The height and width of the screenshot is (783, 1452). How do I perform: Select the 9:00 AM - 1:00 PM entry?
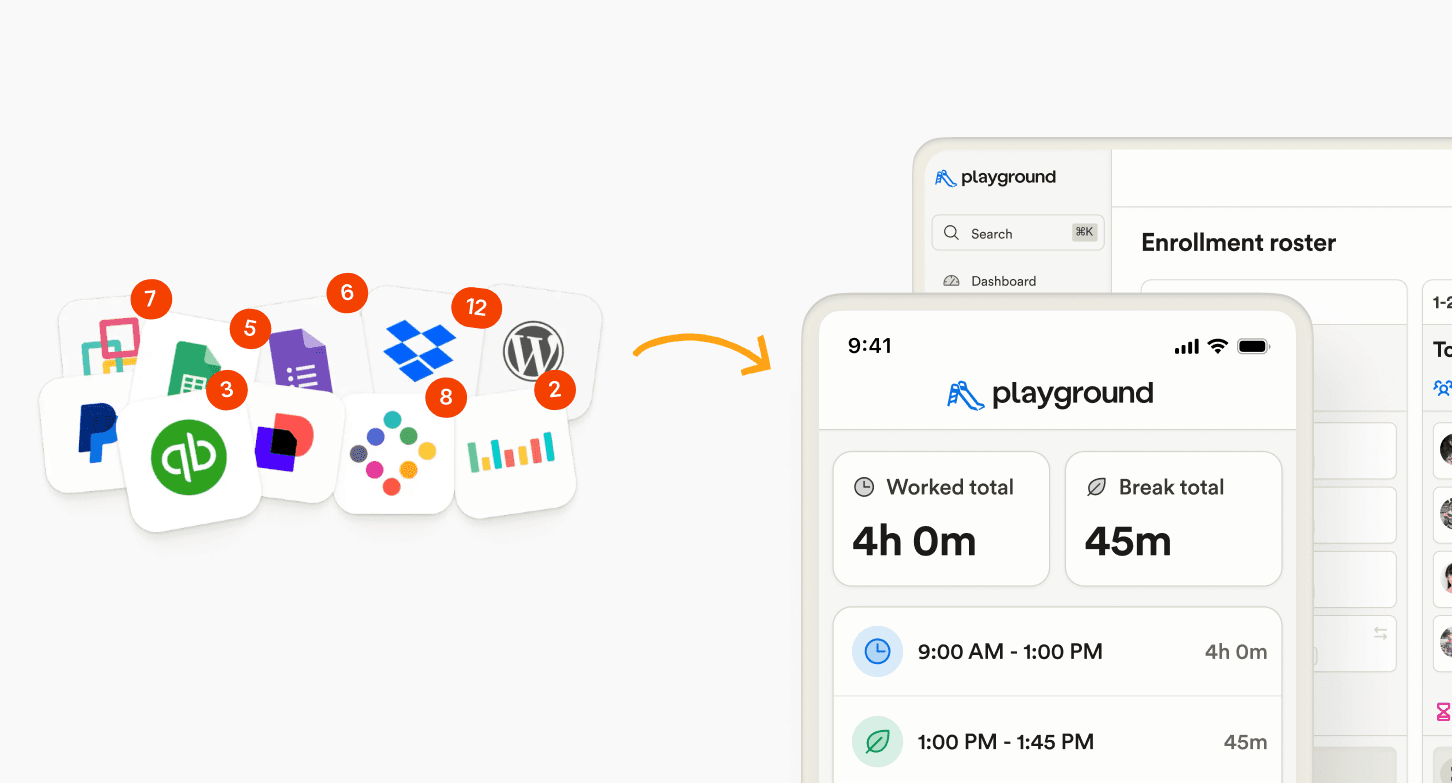1057,651
